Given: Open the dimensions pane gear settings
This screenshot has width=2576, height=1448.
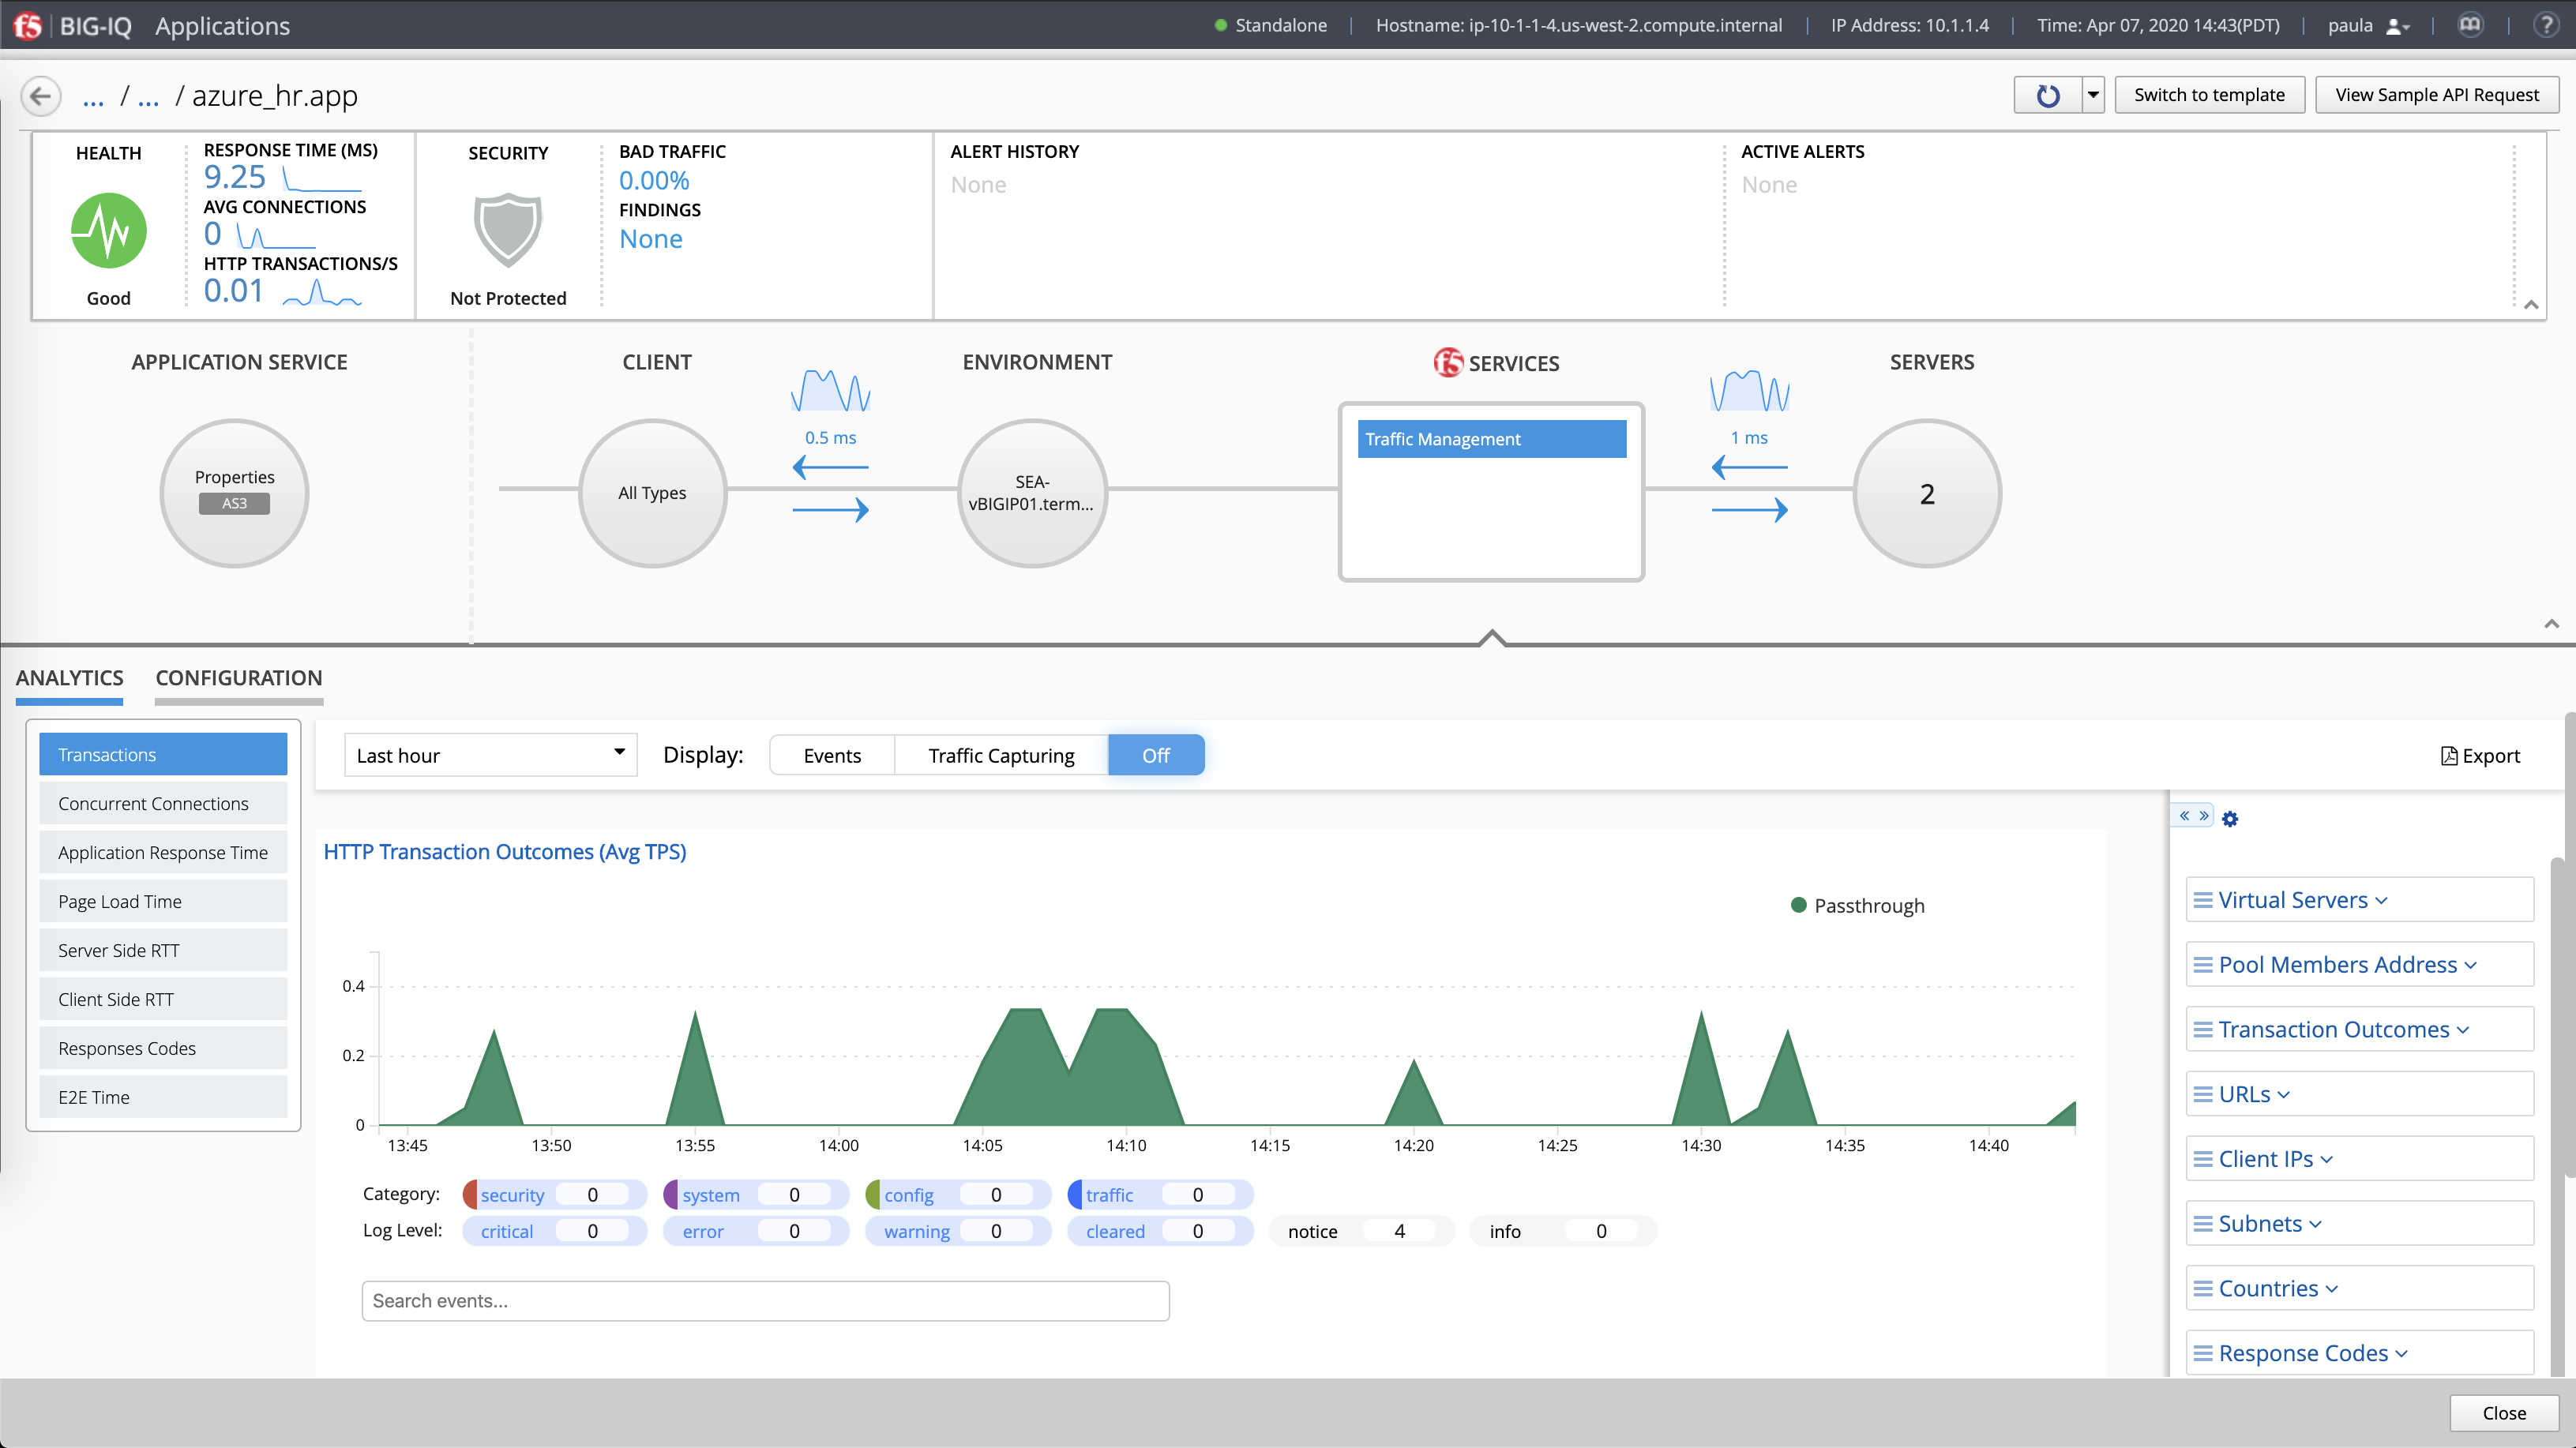Looking at the screenshot, I should [x=2229, y=819].
